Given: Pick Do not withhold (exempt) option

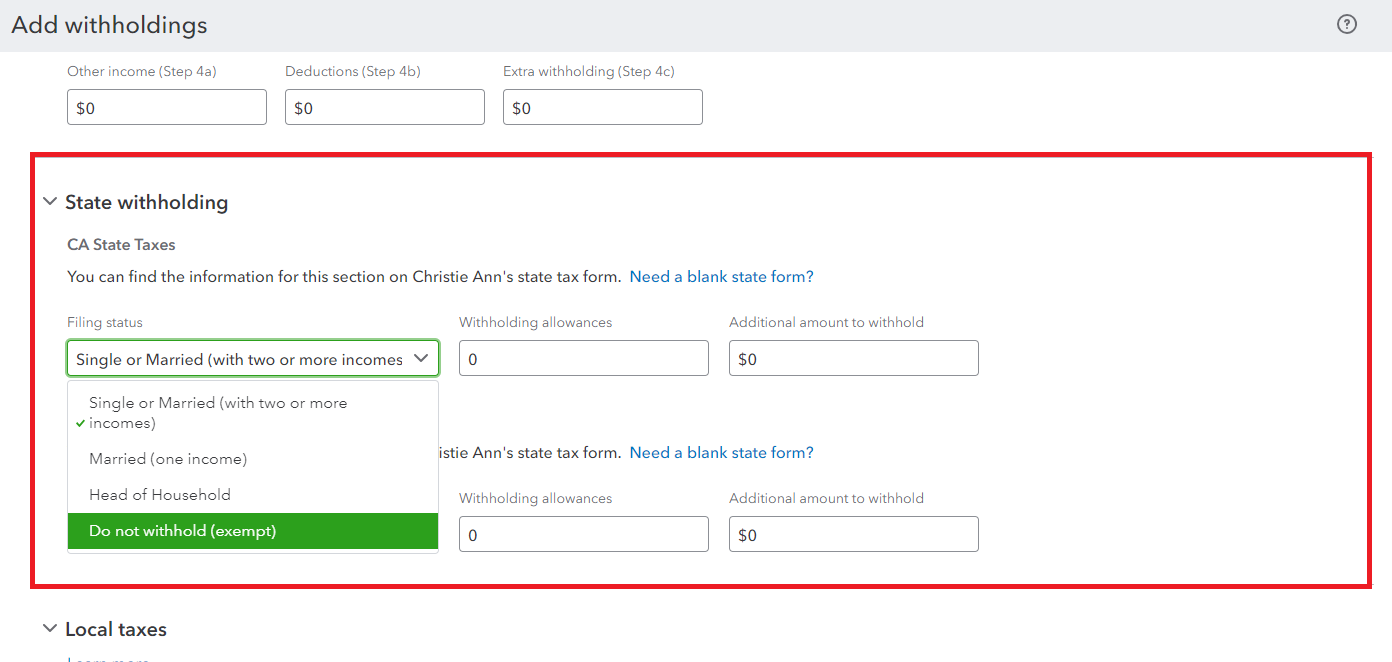Looking at the screenshot, I should [x=182, y=531].
